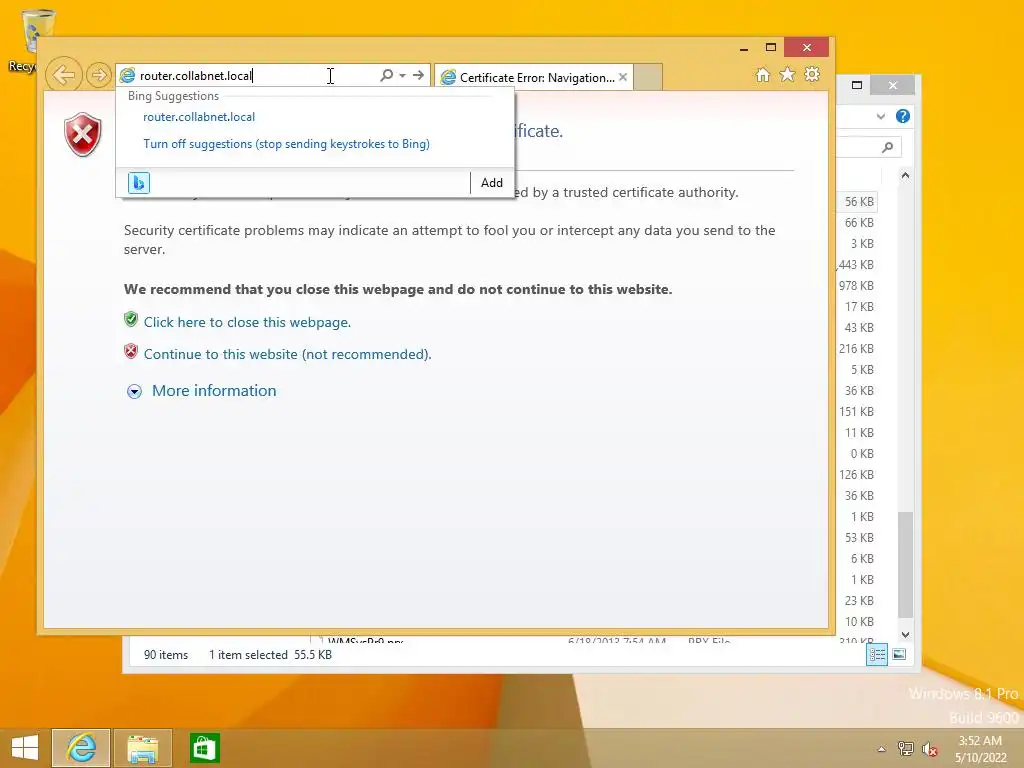
Task: Expand More information section arrow
Action: pos(135,391)
